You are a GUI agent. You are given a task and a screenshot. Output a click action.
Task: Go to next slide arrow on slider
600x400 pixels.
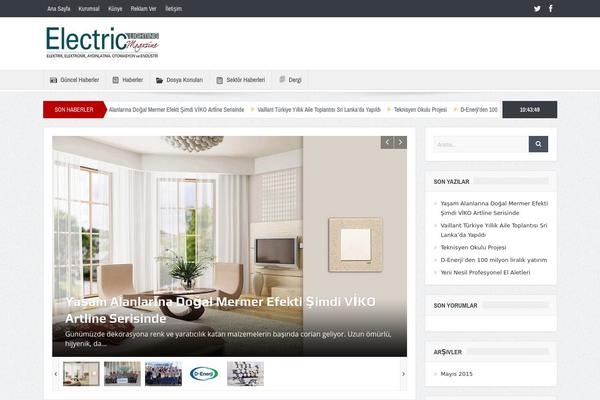point(400,142)
